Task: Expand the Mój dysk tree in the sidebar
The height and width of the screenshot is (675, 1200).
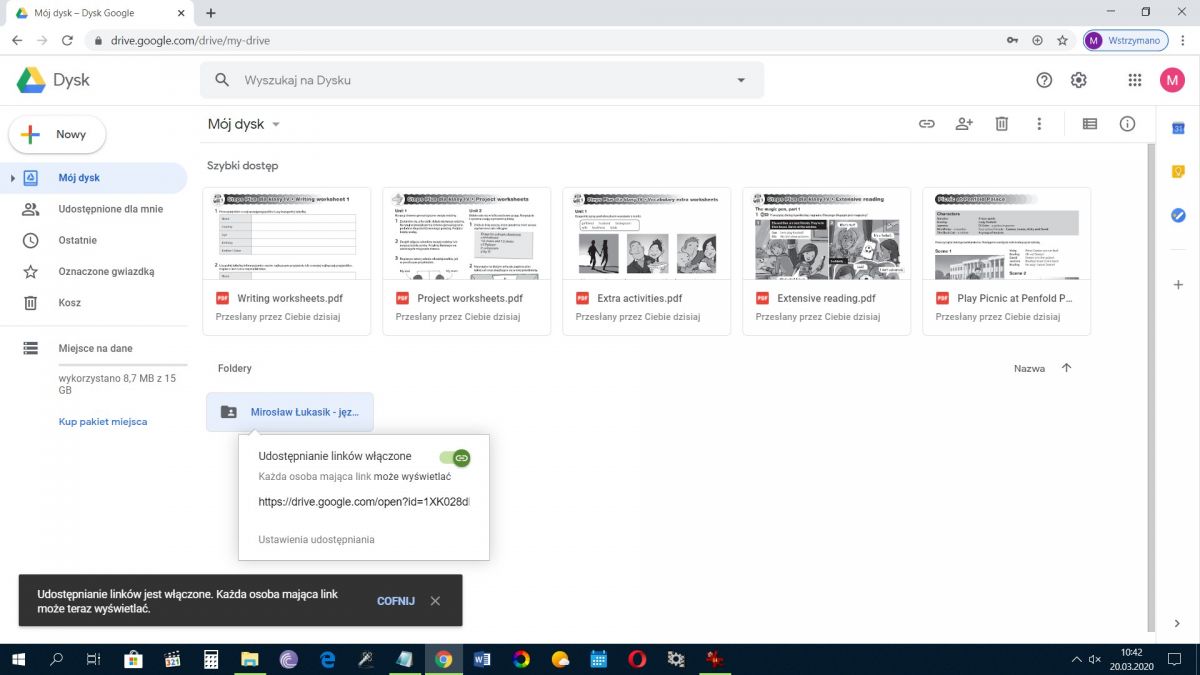Action: point(12,178)
